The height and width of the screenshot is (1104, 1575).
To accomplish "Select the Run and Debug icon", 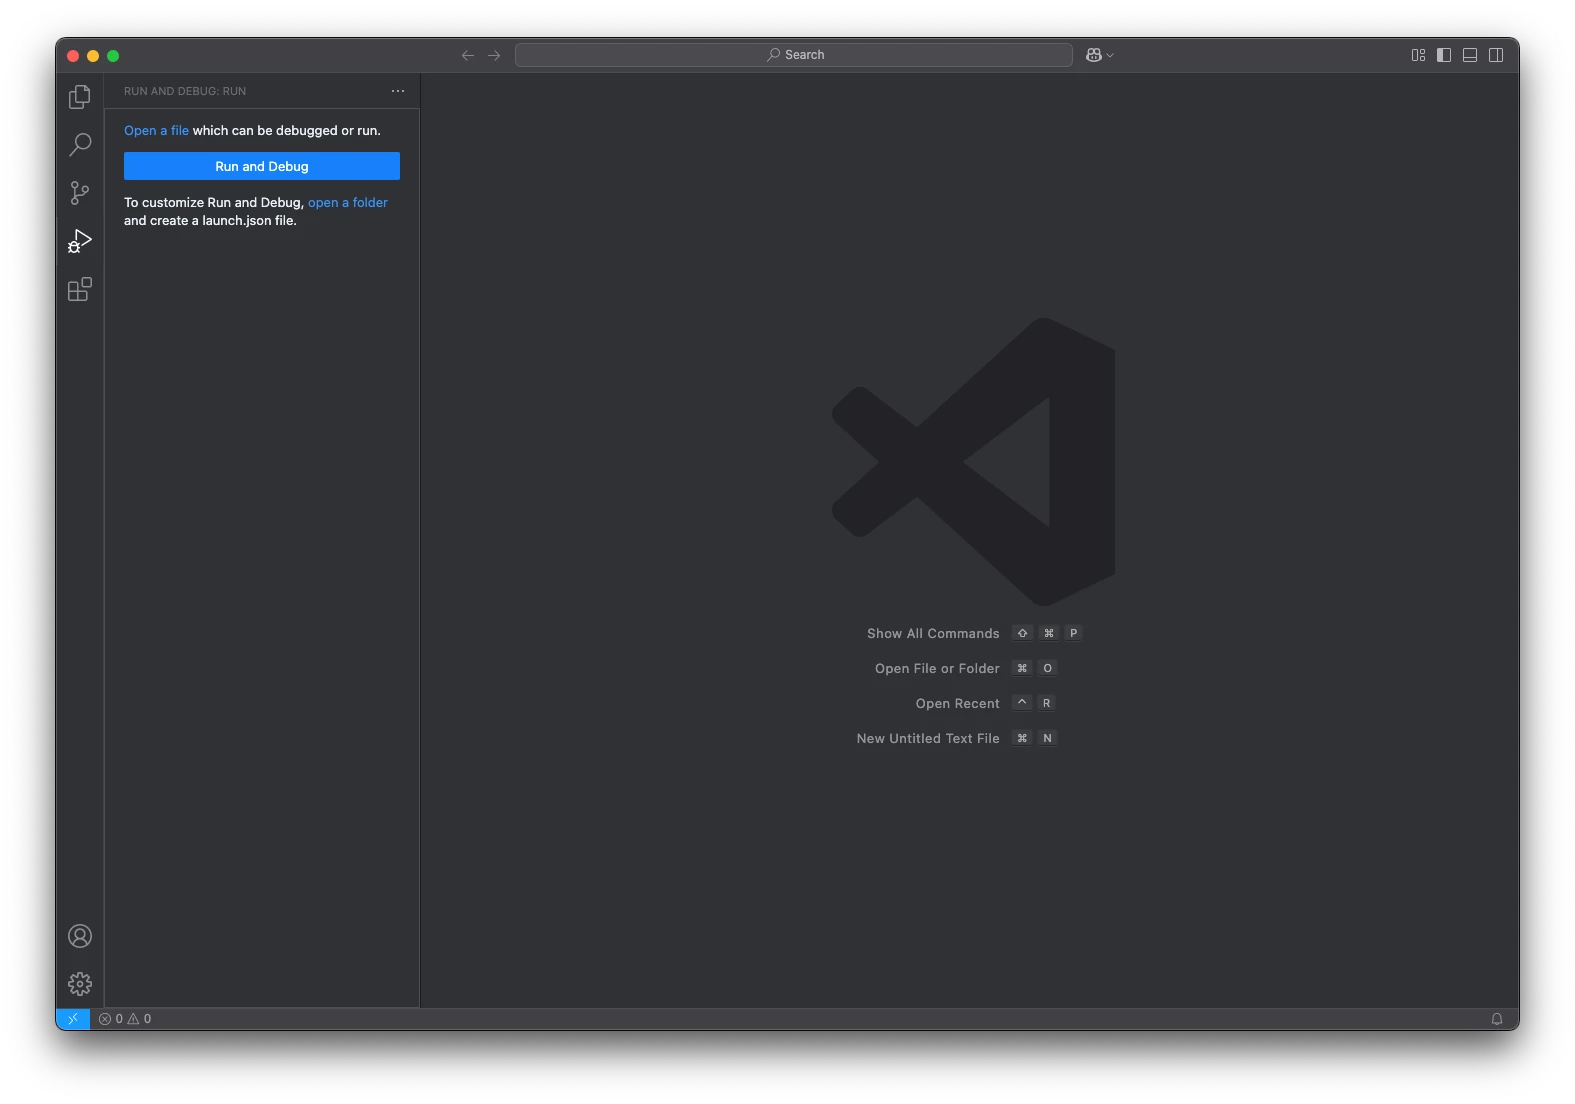I will [x=80, y=241].
